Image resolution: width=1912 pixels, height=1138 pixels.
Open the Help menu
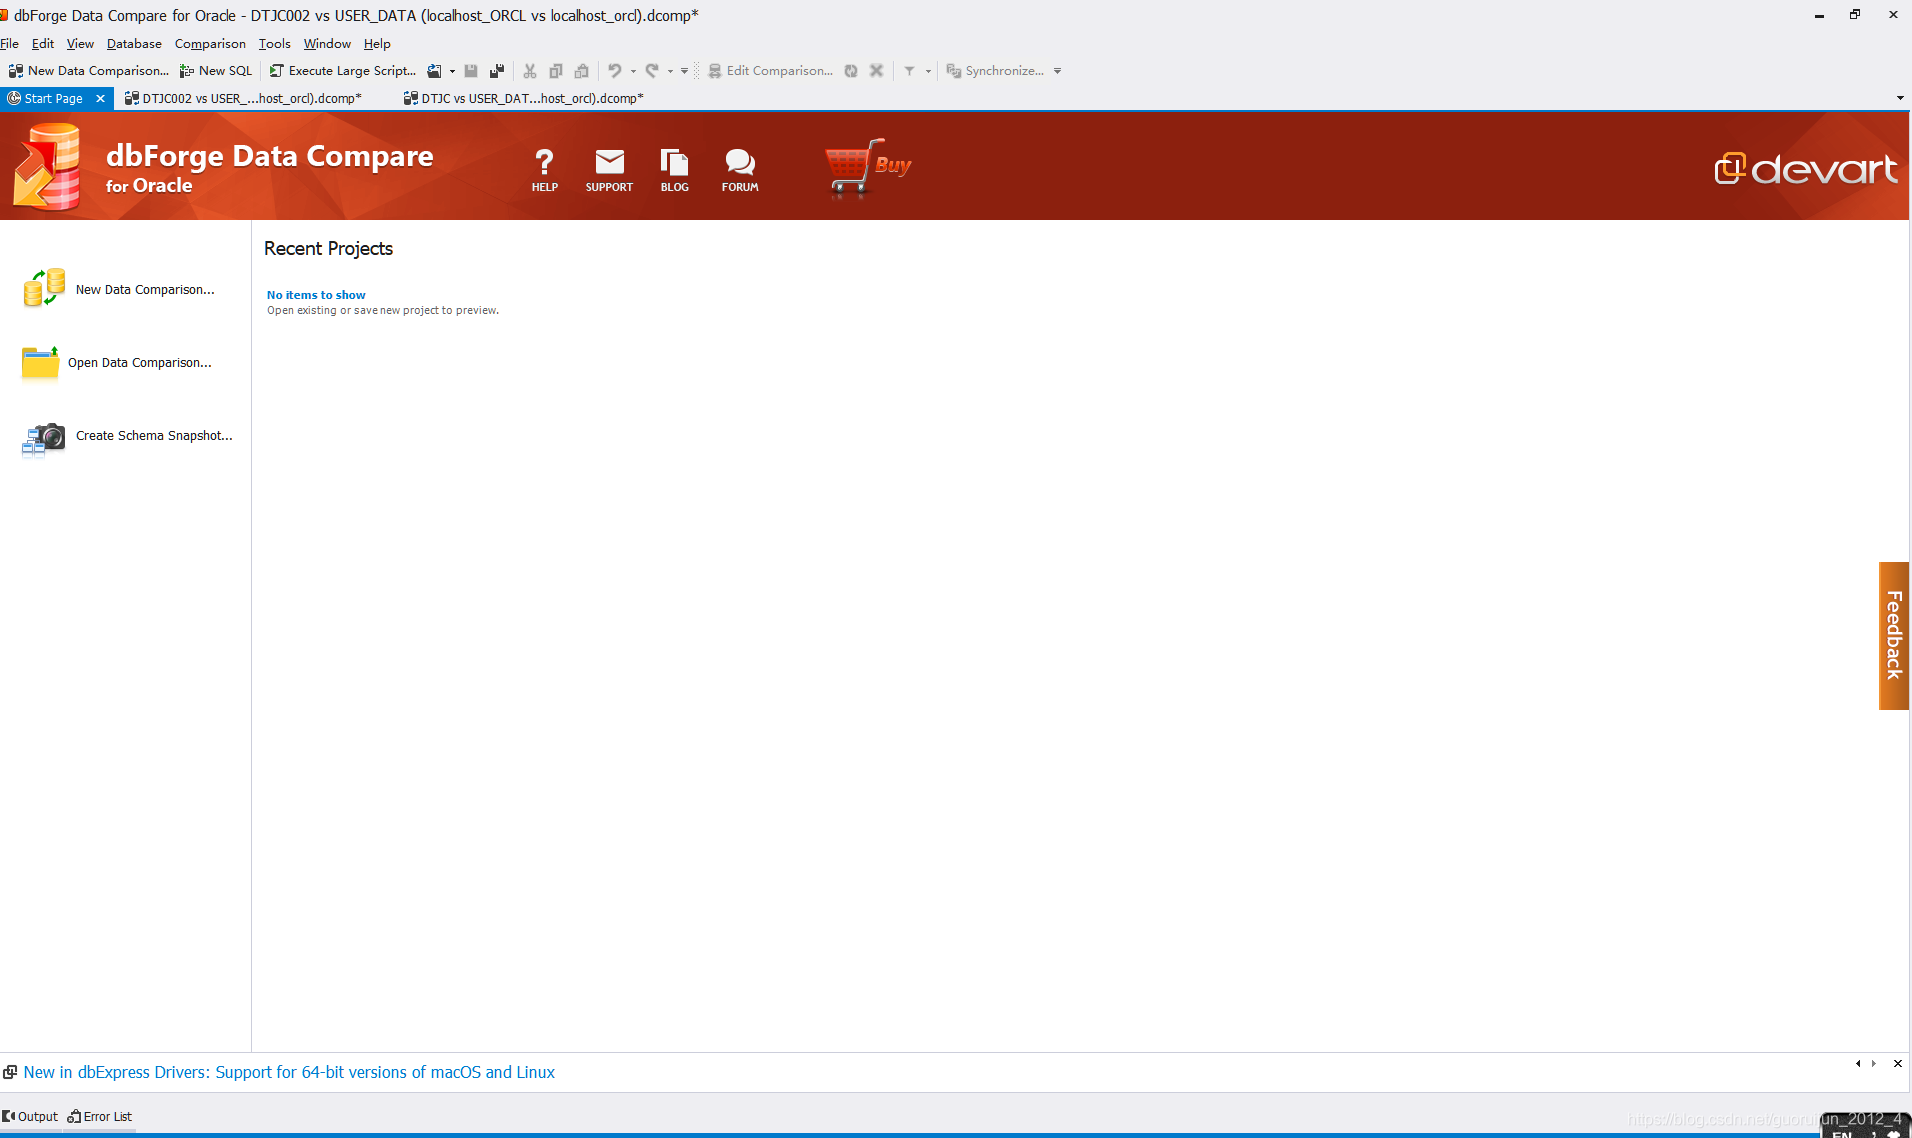[377, 44]
